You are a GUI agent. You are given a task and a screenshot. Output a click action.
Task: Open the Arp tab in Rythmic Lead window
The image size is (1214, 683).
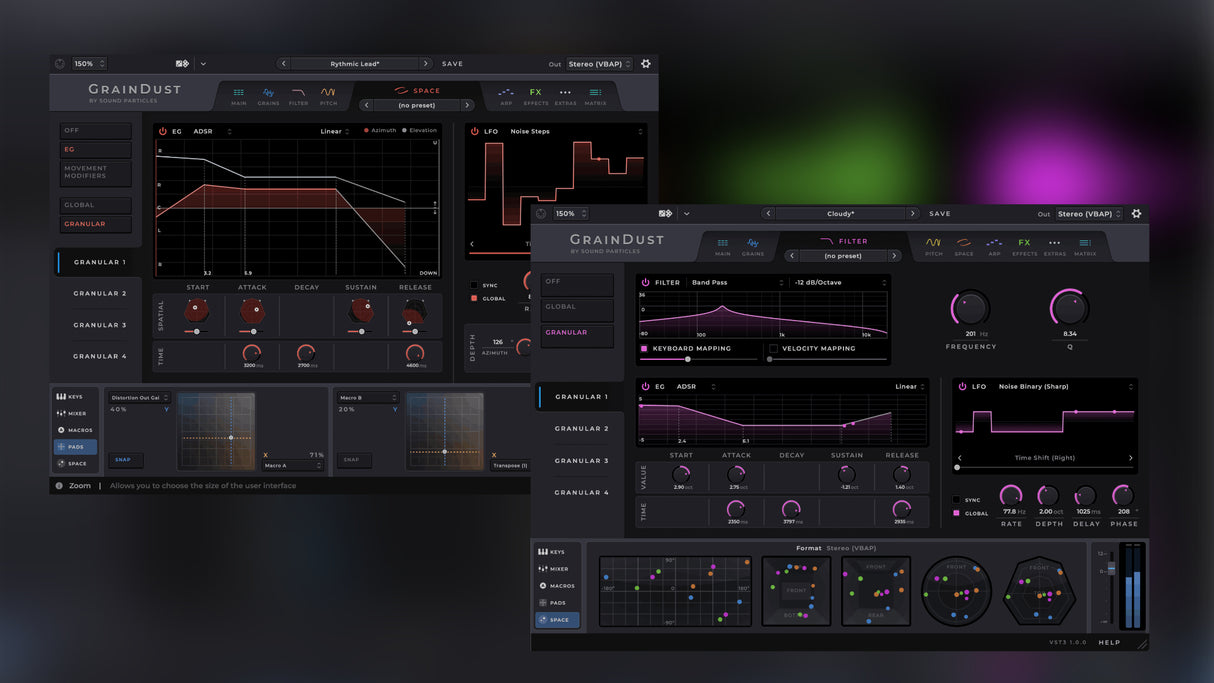[506, 96]
